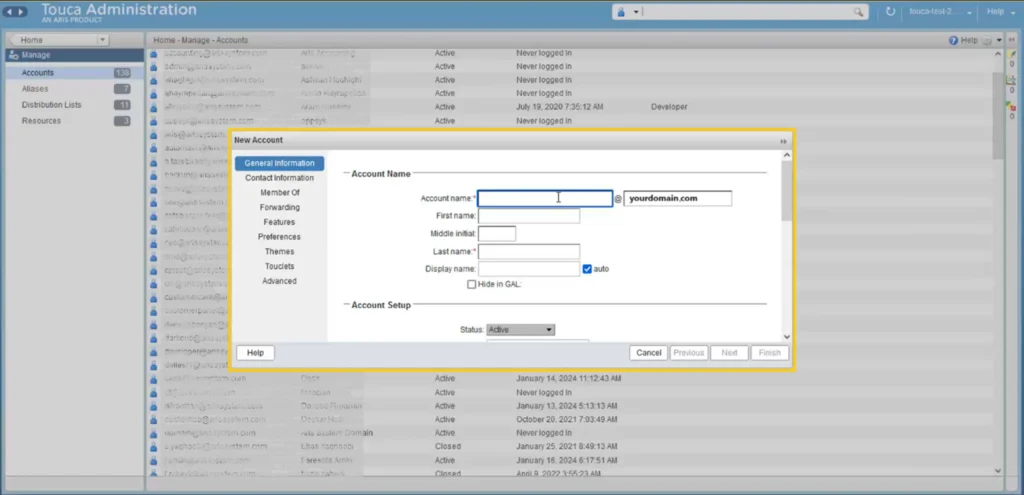
Task: Click account icon of October 20, 2021 row
Action: coord(153,419)
